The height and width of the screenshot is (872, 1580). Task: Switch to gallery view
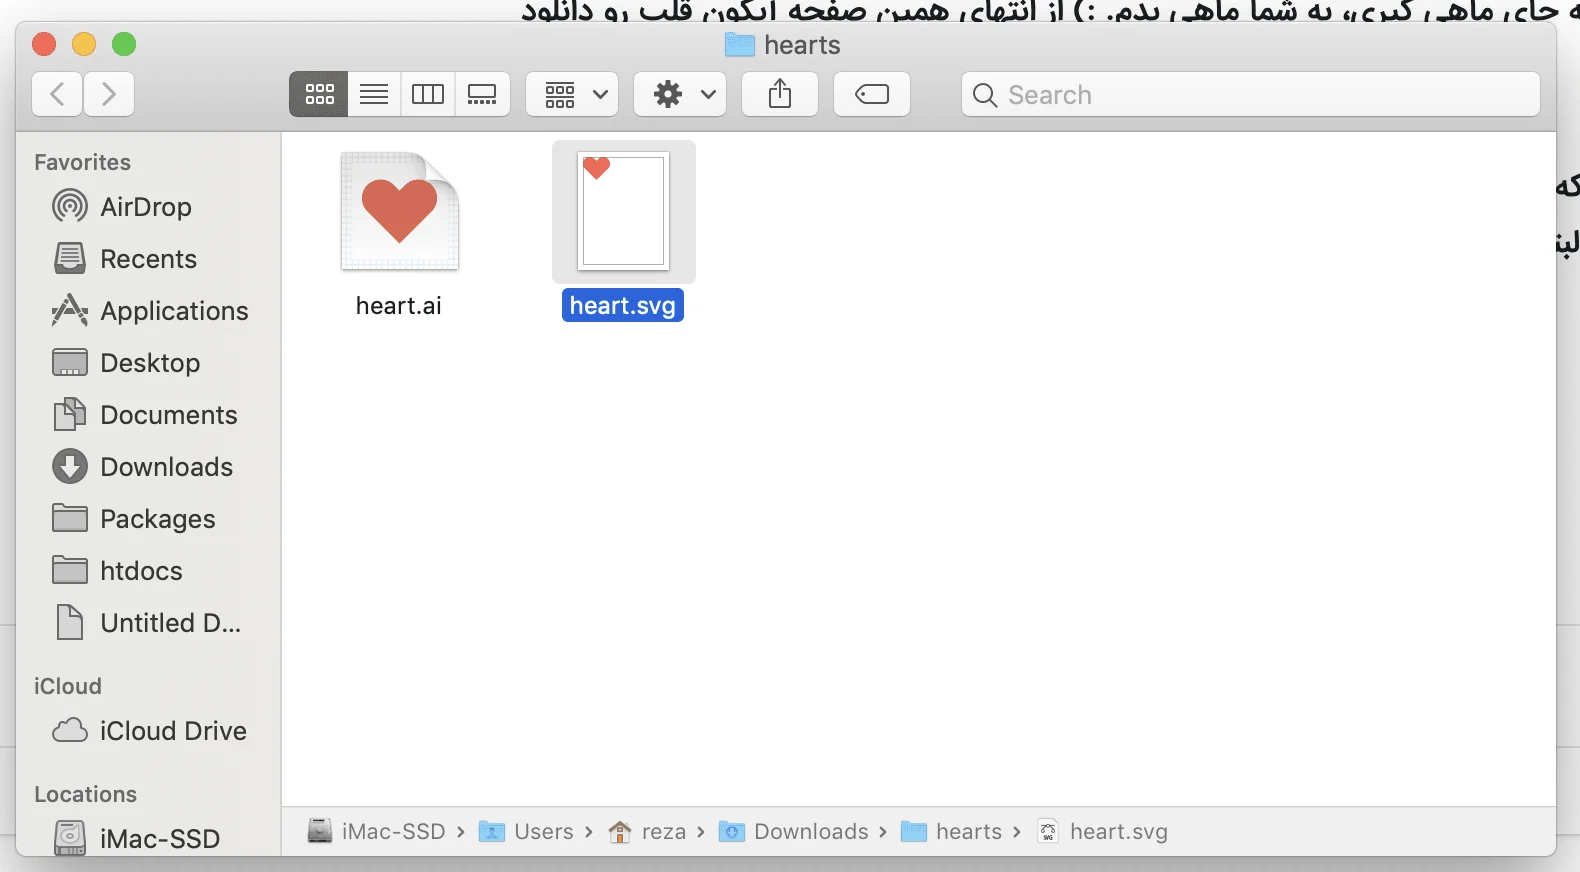click(482, 94)
